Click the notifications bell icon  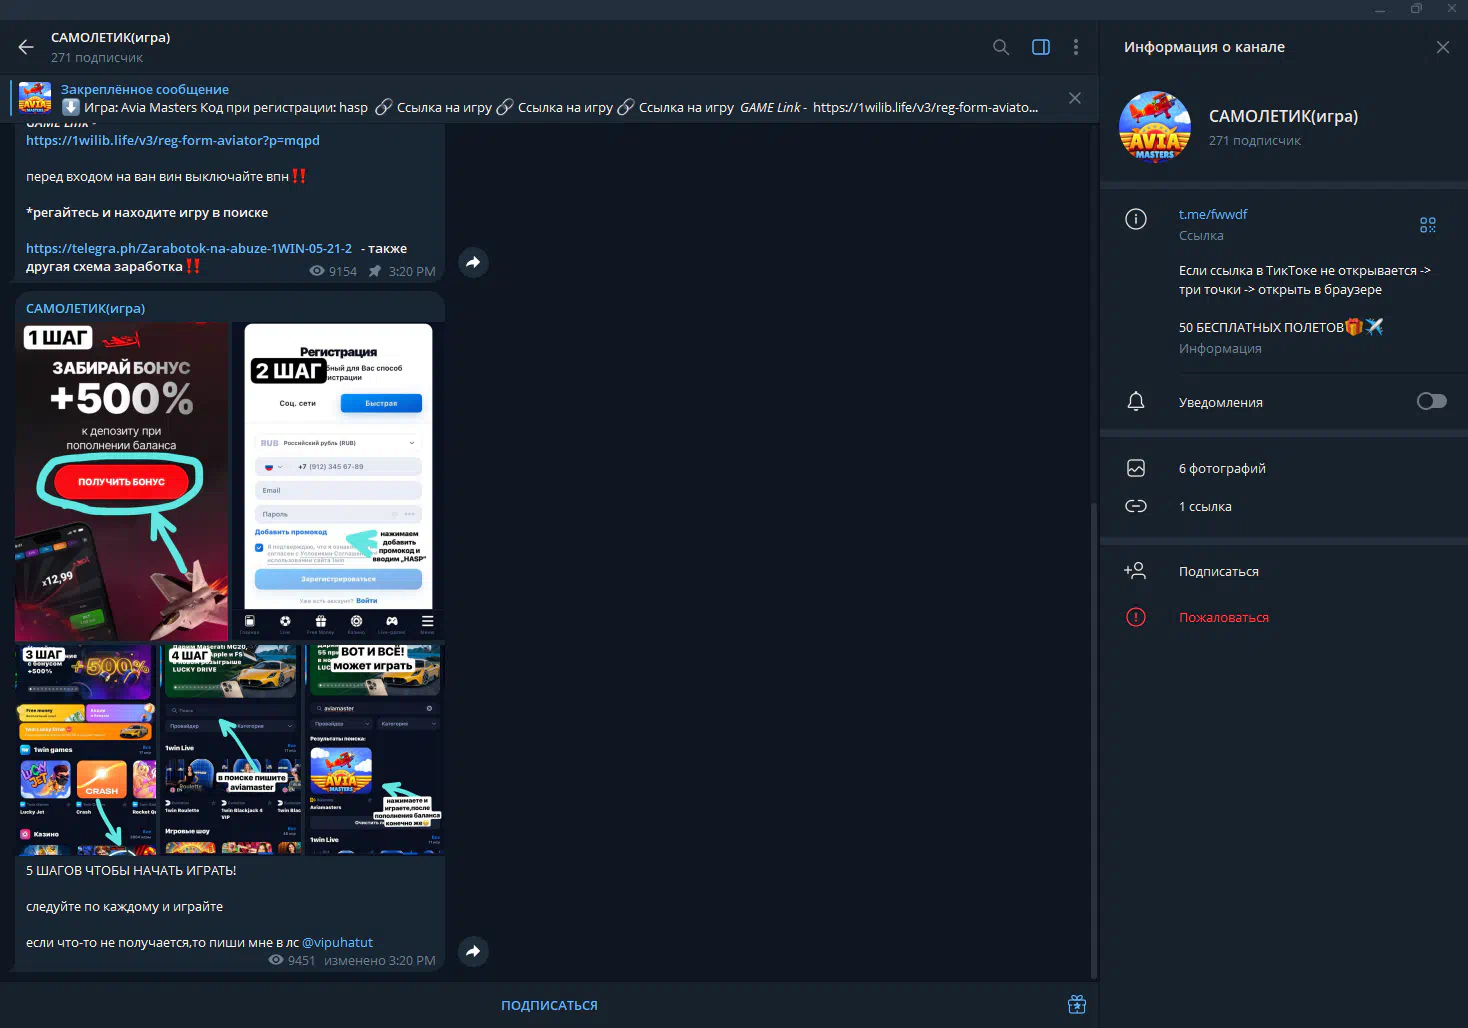point(1136,401)
